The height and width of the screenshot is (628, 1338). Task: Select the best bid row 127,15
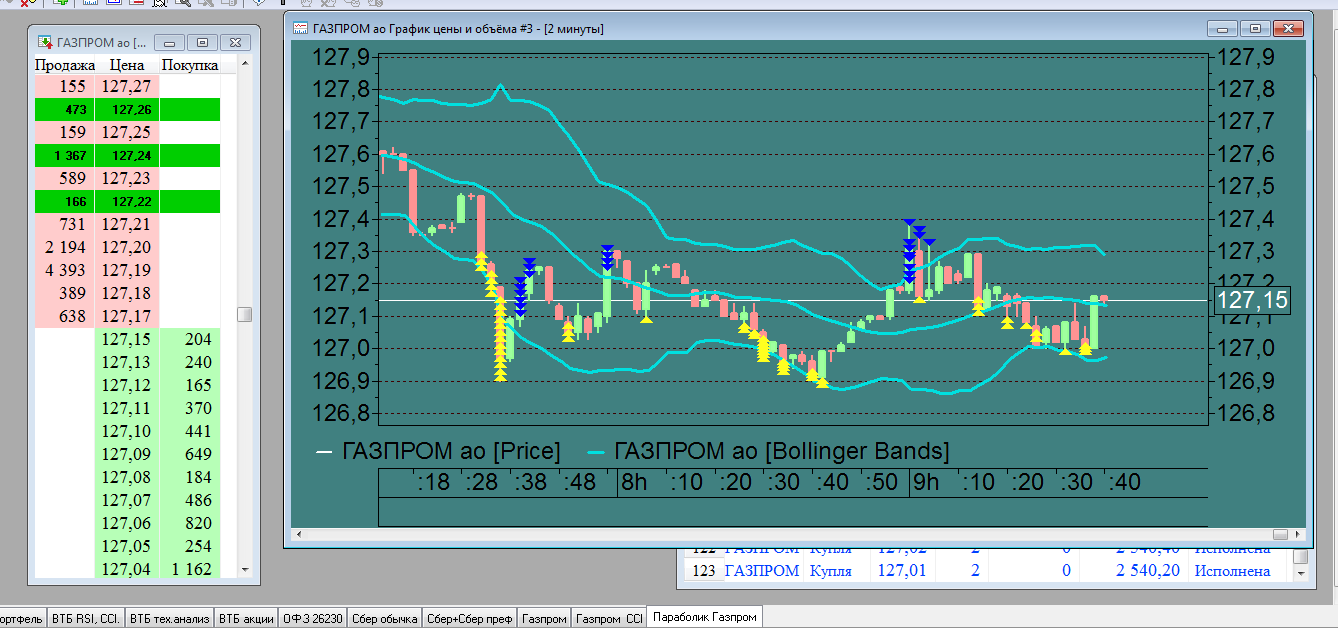(x=128, y=339)
